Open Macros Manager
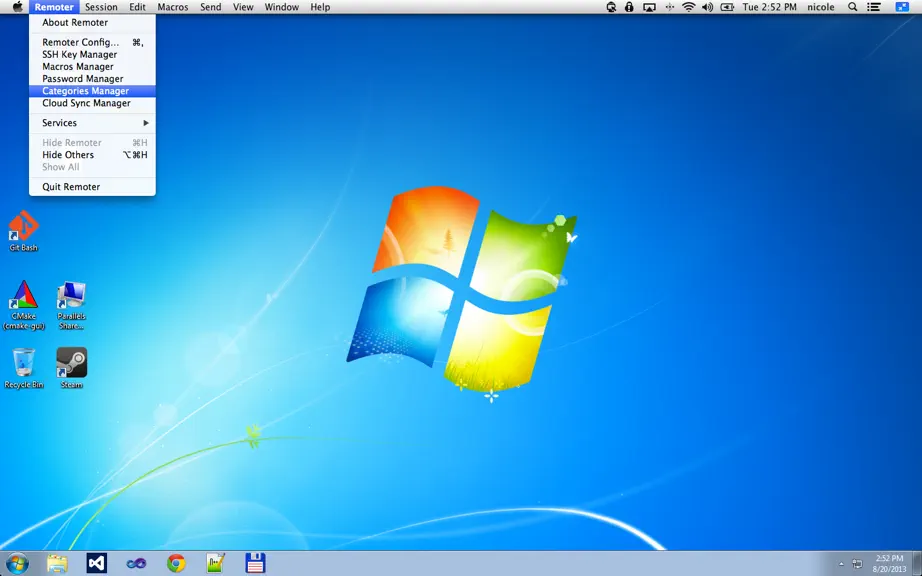 tap(92, 66)
